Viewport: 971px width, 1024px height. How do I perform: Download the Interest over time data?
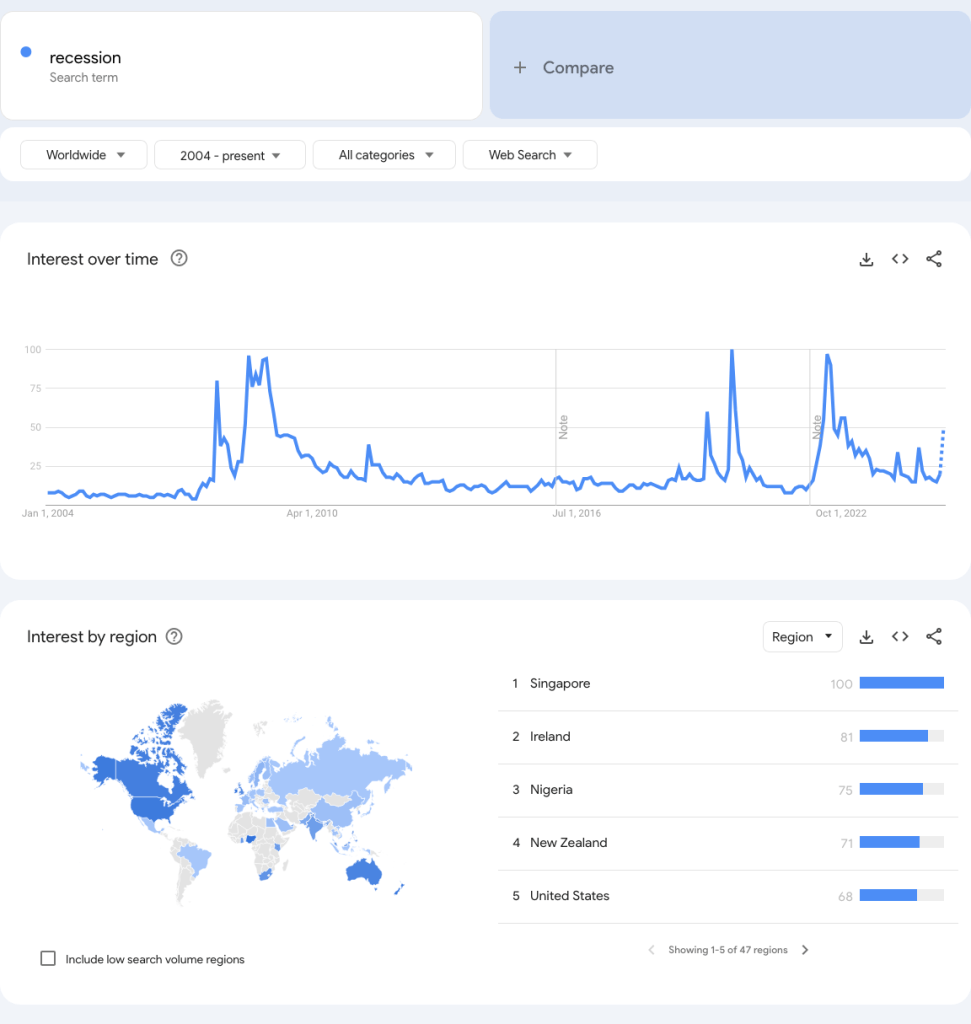point(866,259)
